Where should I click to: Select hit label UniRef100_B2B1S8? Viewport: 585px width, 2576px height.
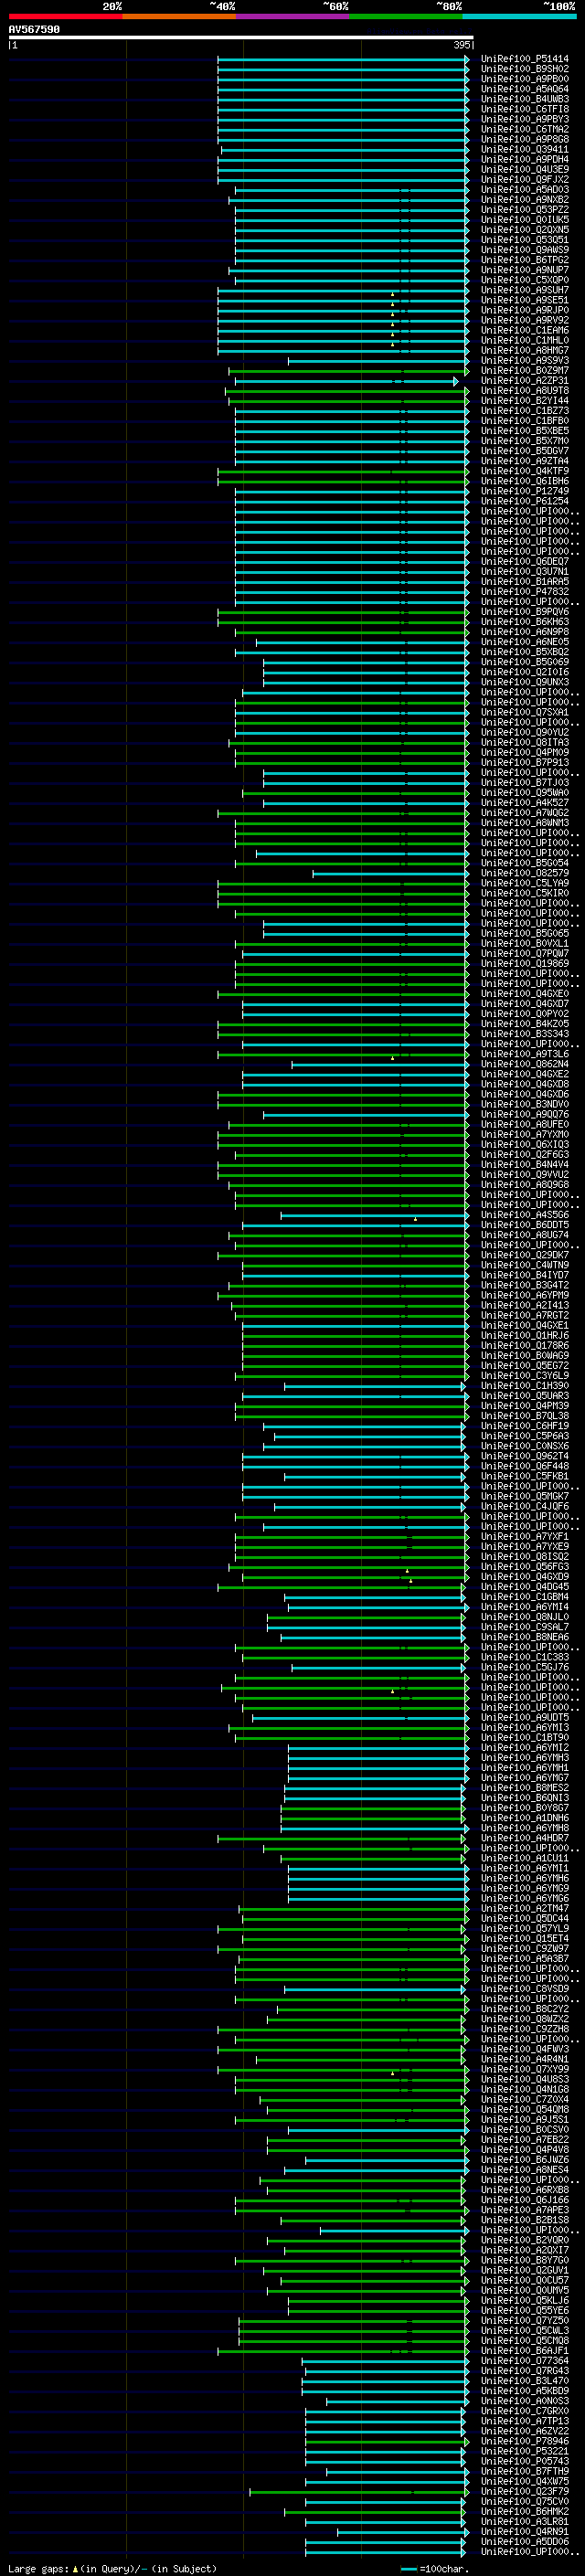(525, 2219)
